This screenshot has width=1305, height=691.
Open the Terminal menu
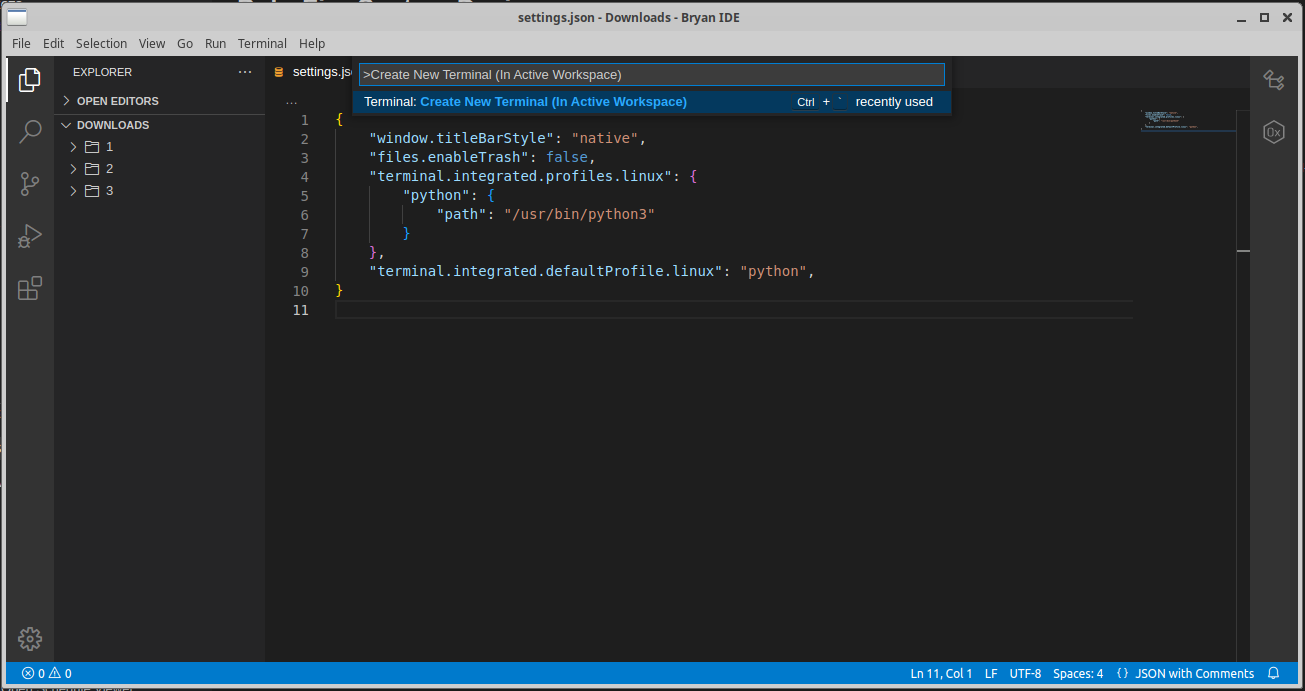[x=261, y=43]
